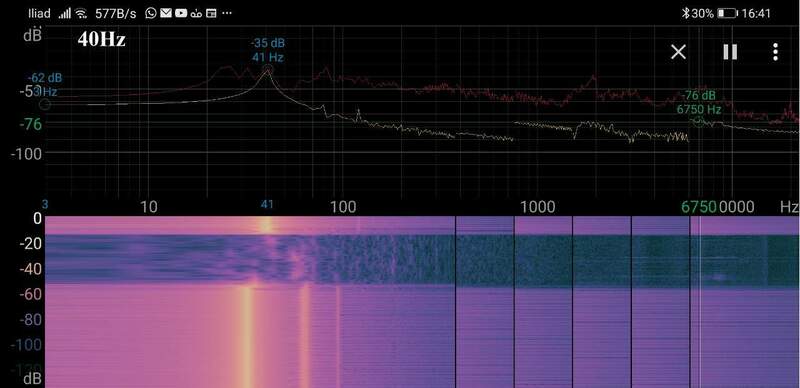Tap the battery status icon
800x388 pixels.
728,13
